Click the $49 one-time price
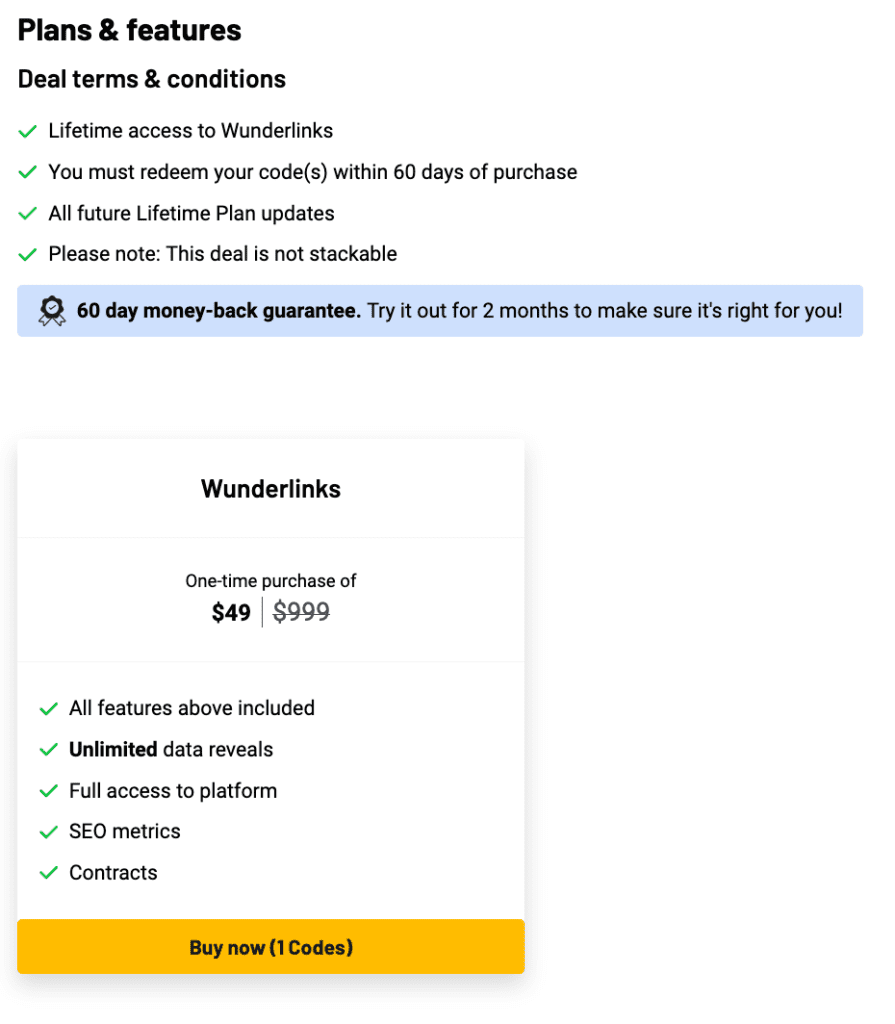This screenshot has width=895, height=1024. point(231,613)
